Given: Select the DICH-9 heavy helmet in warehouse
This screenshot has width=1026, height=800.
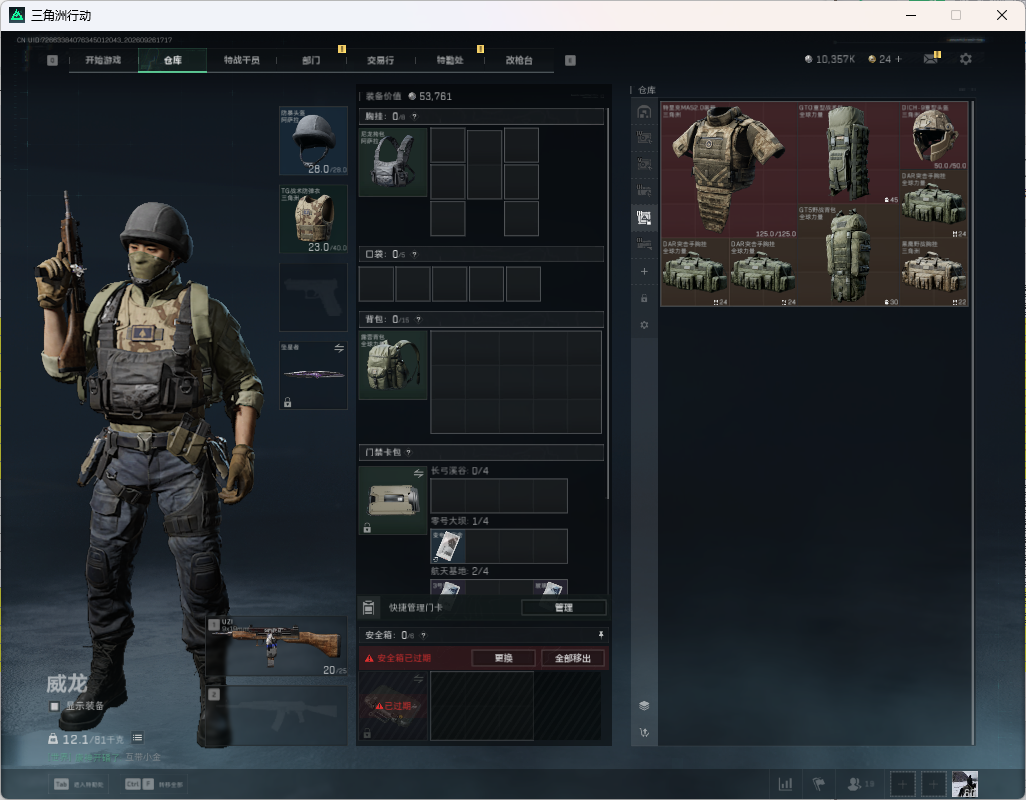Looking at the screenshot, I should pos(934,135).
